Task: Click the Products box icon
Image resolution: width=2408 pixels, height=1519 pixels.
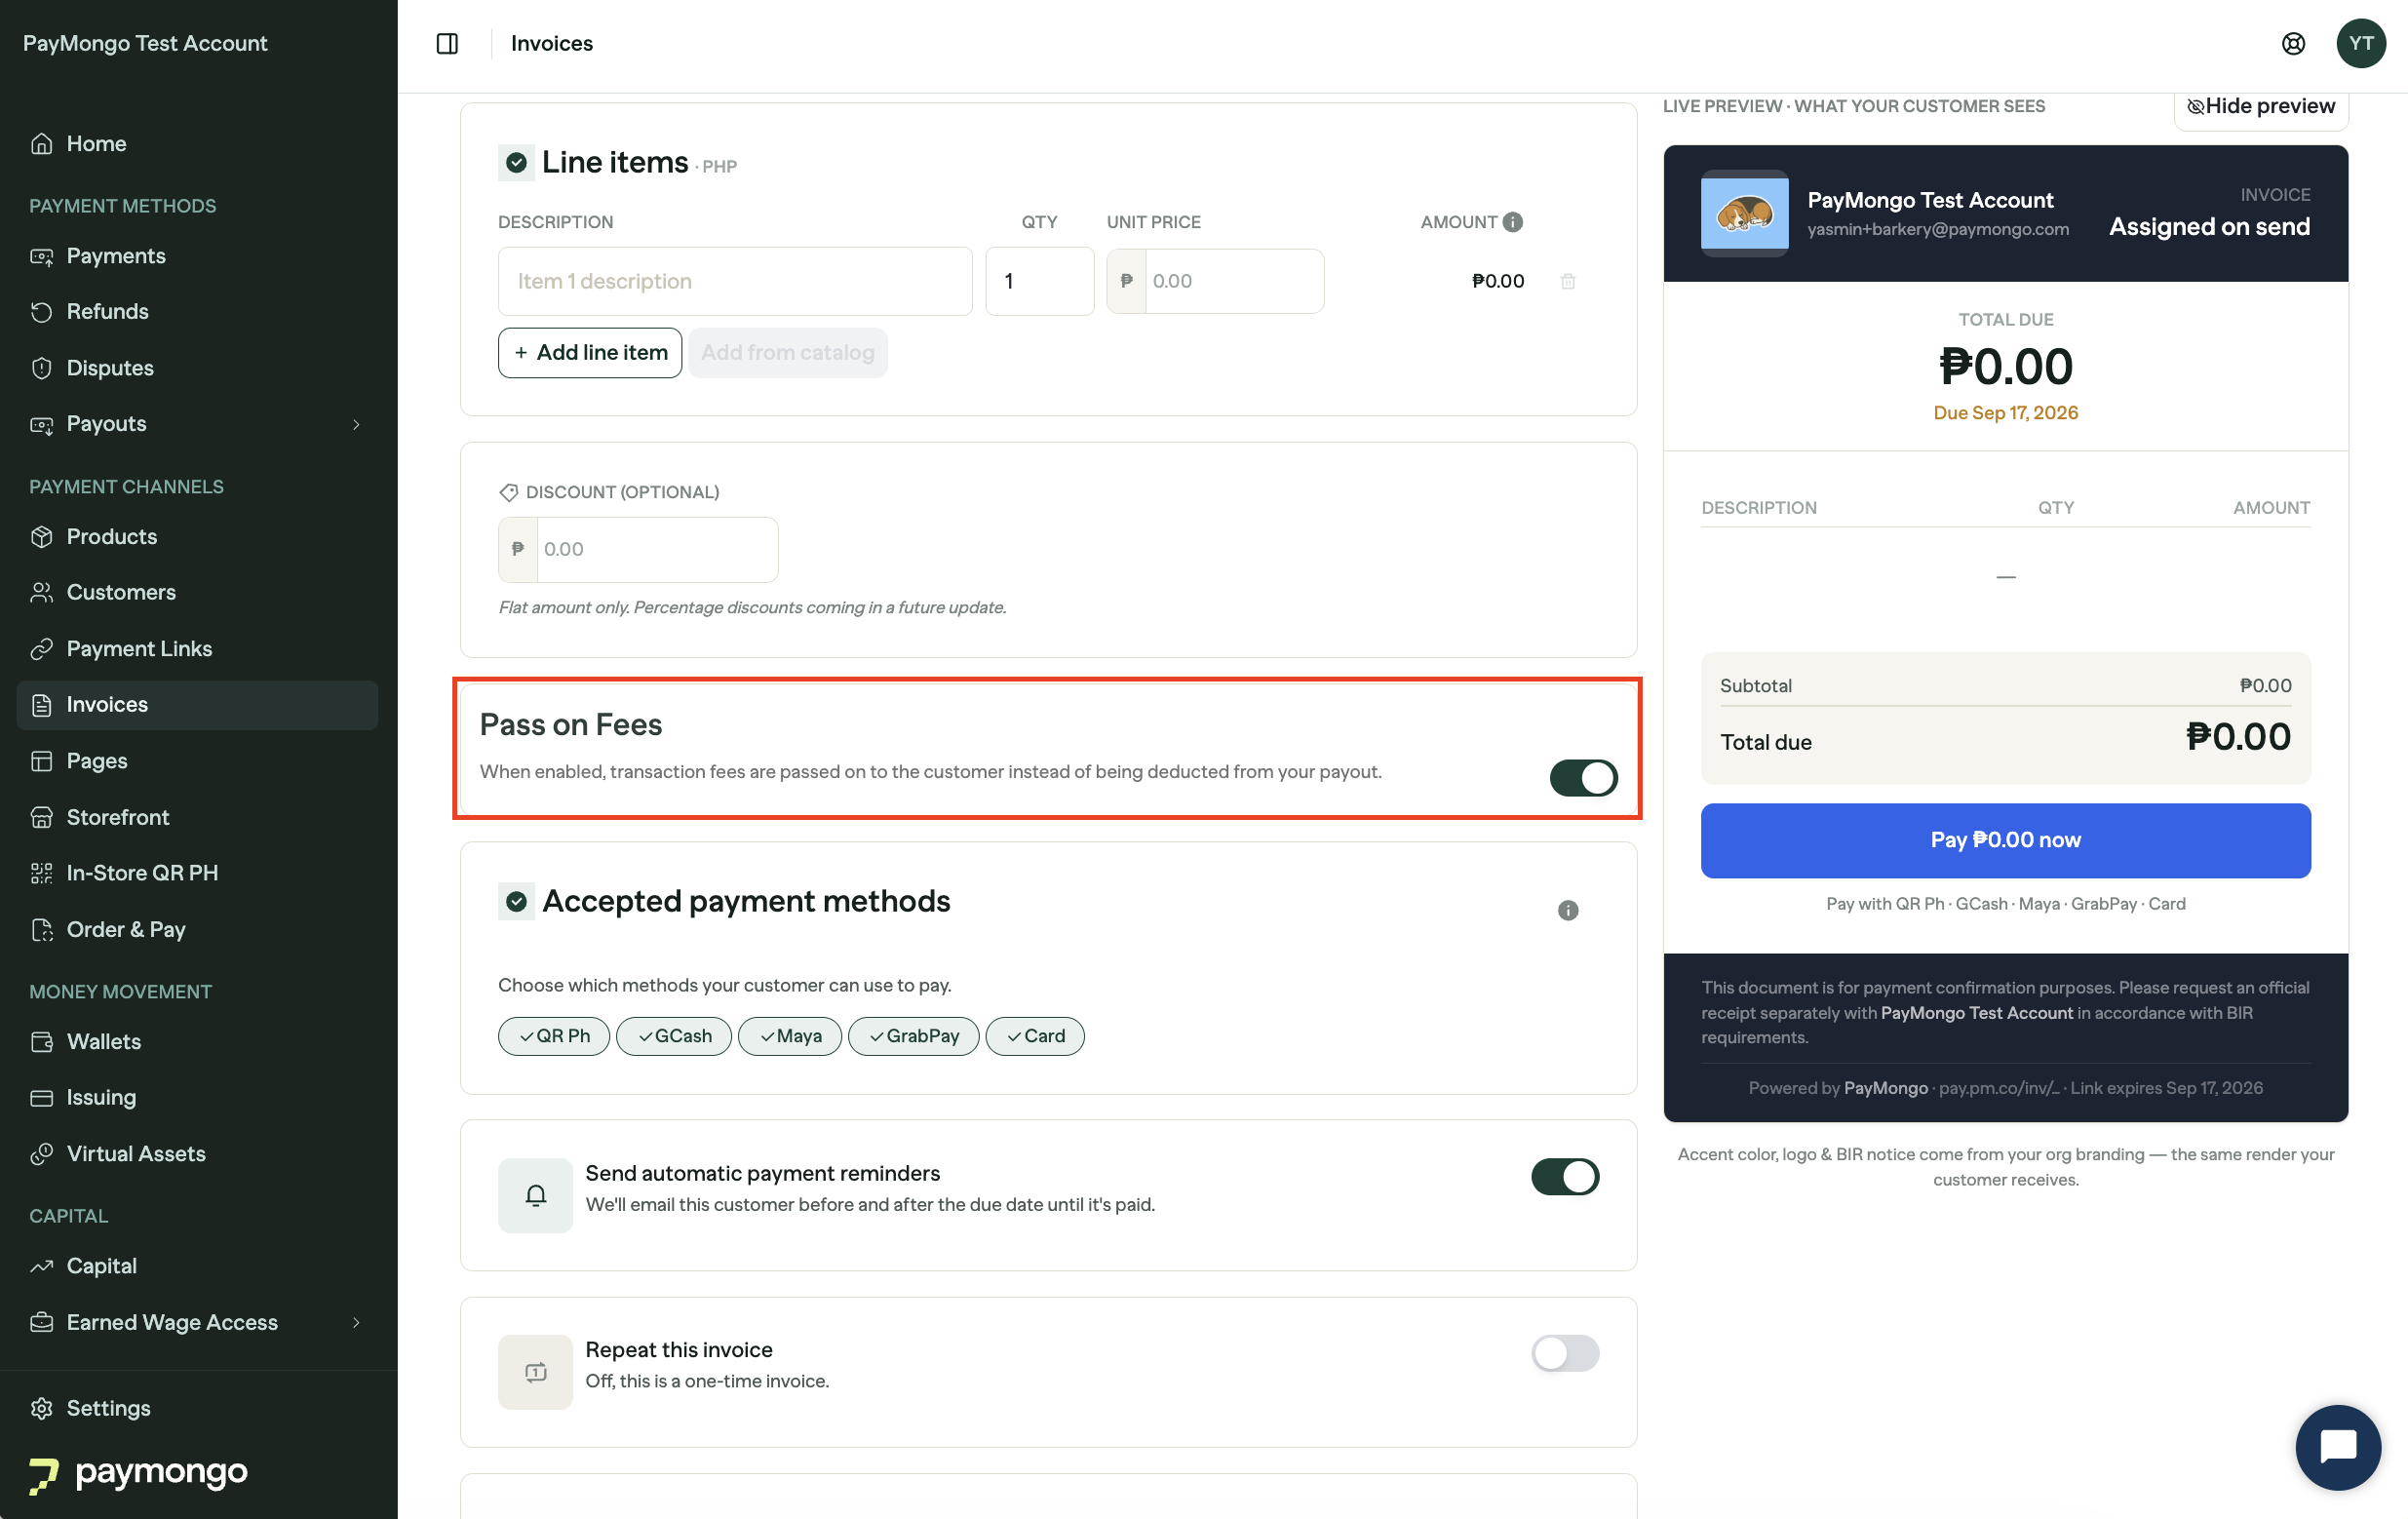Action: pyautogui.click(x=41, y=537)
